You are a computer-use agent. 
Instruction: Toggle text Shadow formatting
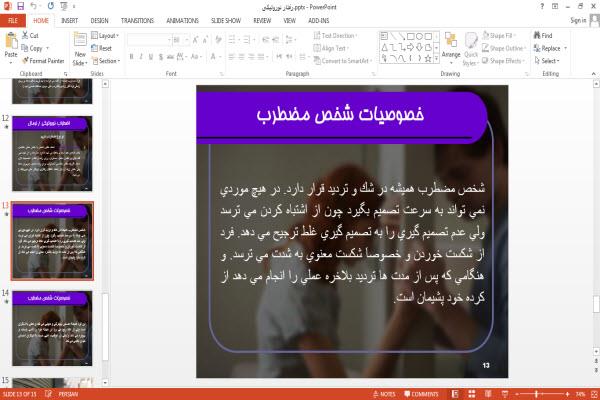161,57
